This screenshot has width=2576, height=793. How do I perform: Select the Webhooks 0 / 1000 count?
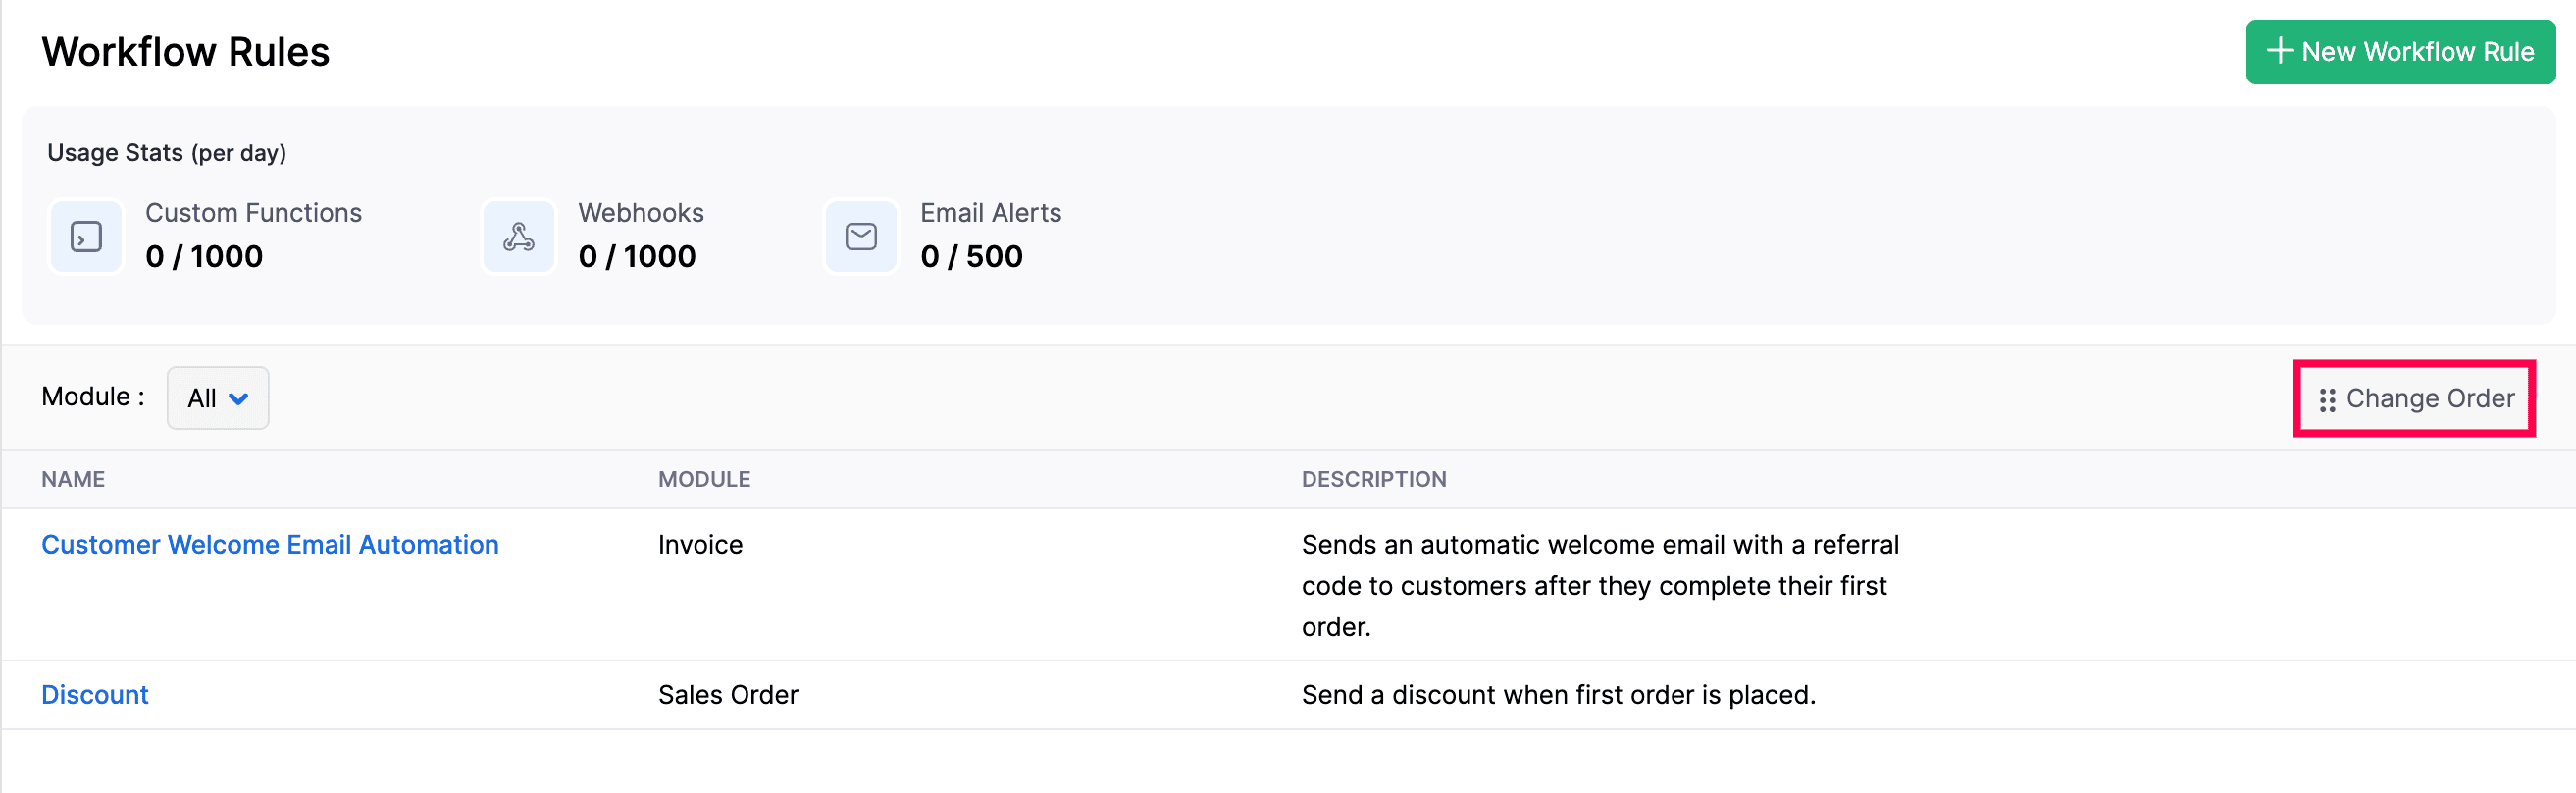[x=637, y=257]
